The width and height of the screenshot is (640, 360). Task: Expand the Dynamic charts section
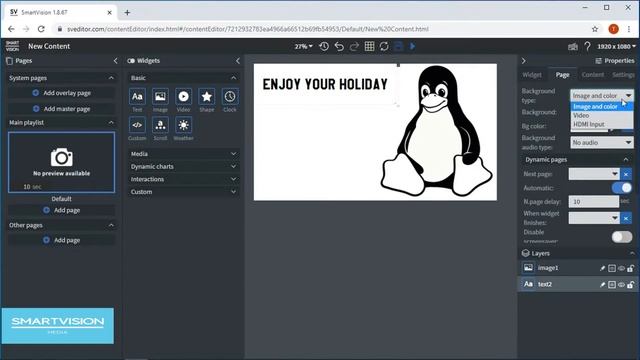tap(183, 167)
